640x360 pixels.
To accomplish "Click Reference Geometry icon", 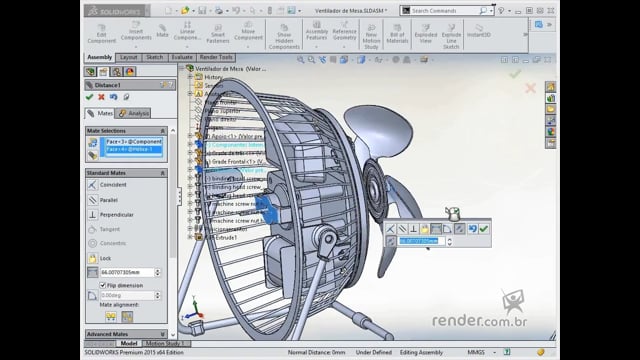I will [344, 32].
